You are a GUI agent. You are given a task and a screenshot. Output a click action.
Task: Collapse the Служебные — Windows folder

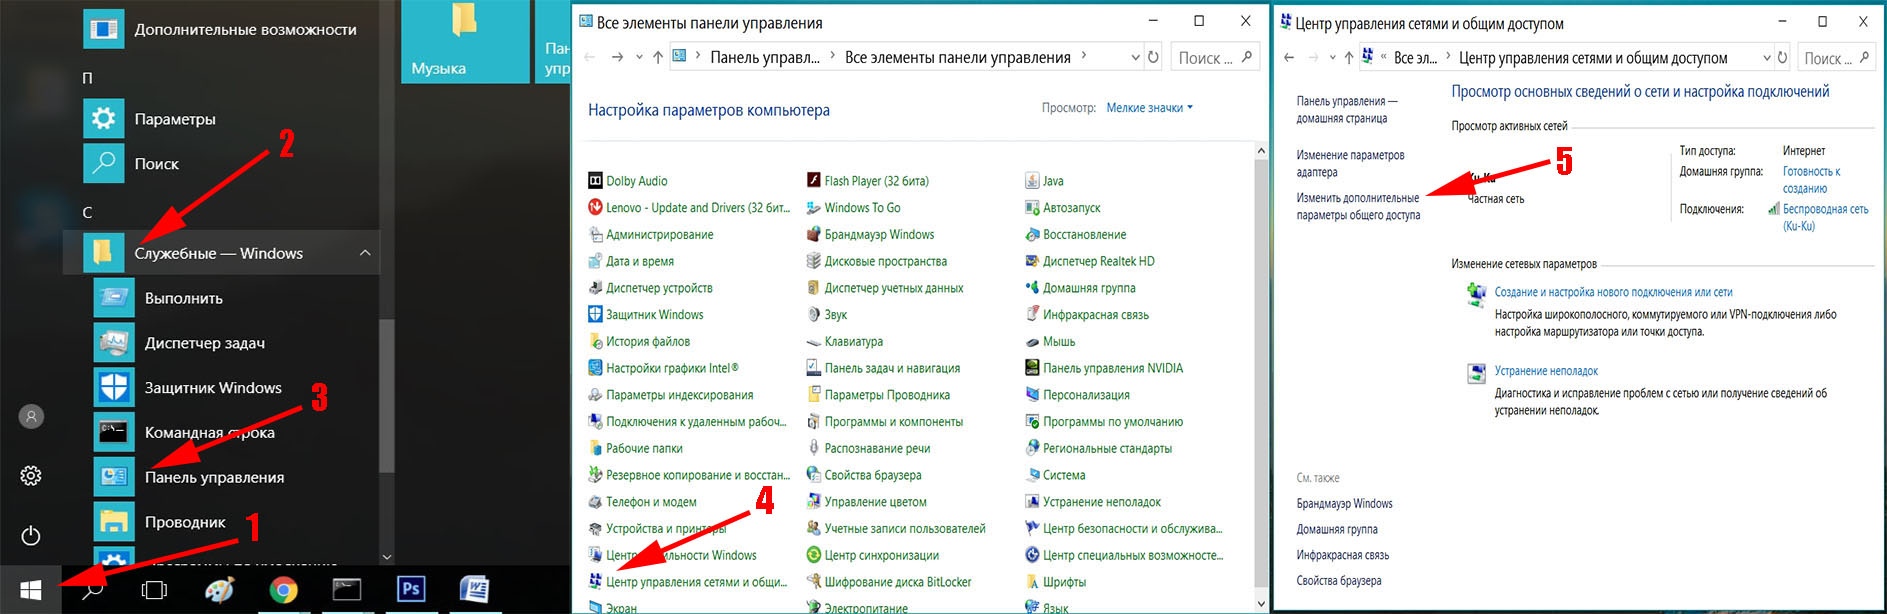[365, 254]
